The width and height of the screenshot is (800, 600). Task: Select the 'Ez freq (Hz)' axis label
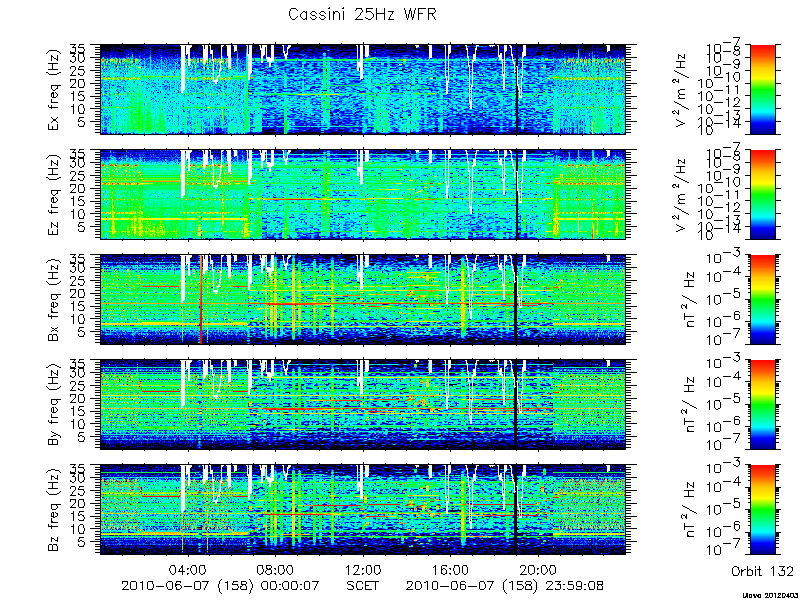click(55, 194)
